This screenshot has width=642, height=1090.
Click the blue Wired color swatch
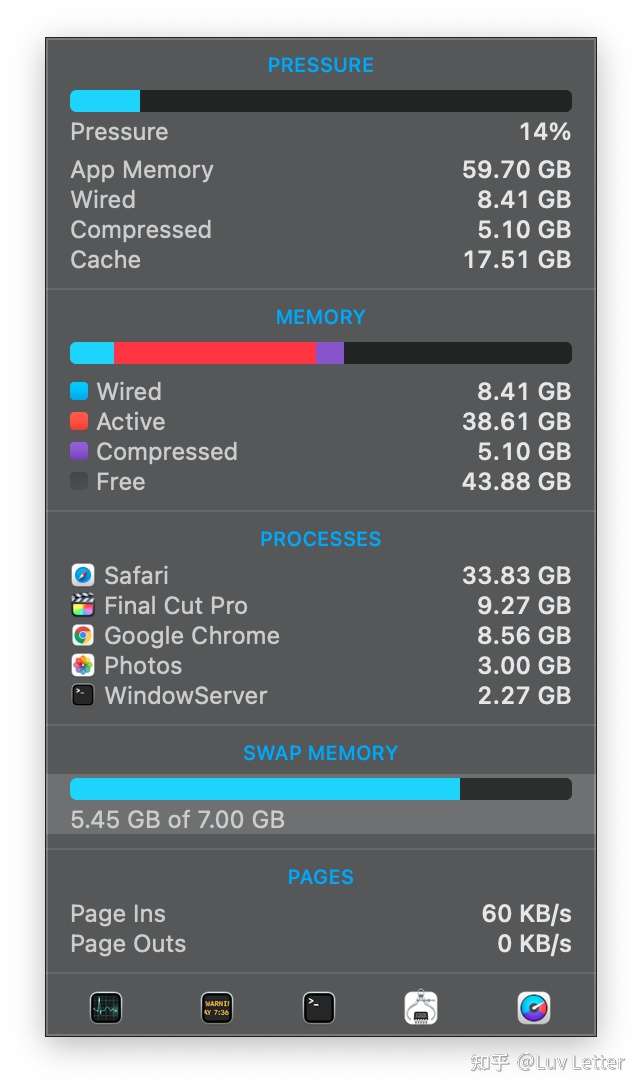[x=79, y=391]
